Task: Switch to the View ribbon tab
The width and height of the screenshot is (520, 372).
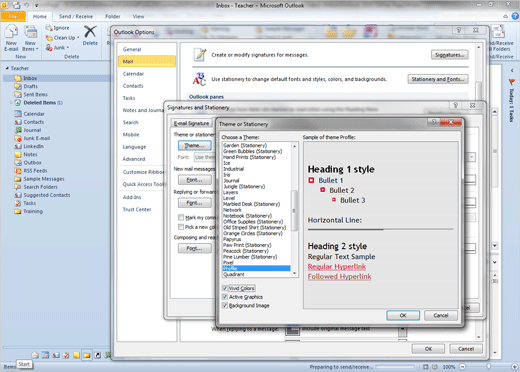Action: pyautogui.click(x=138, y=16)
